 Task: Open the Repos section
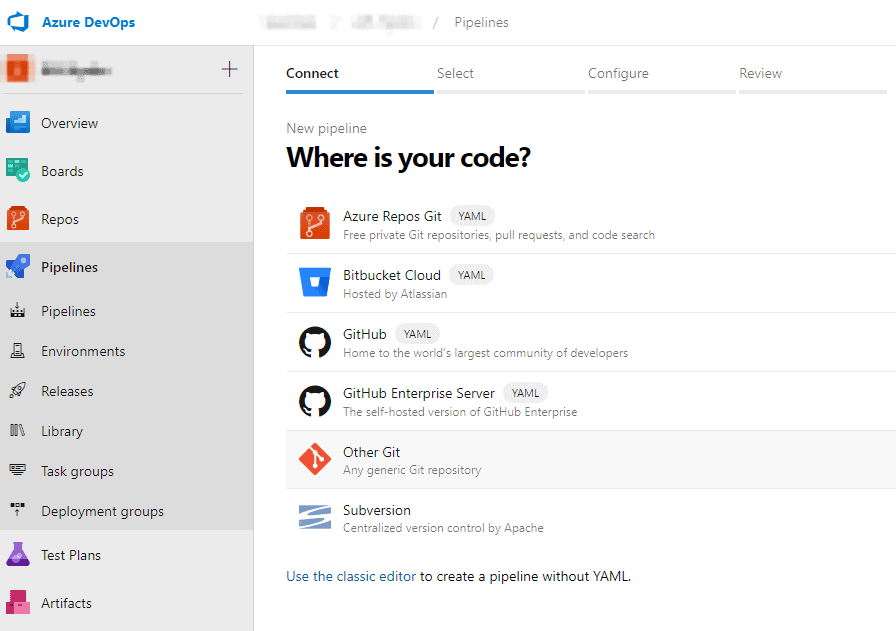[60, 219]
